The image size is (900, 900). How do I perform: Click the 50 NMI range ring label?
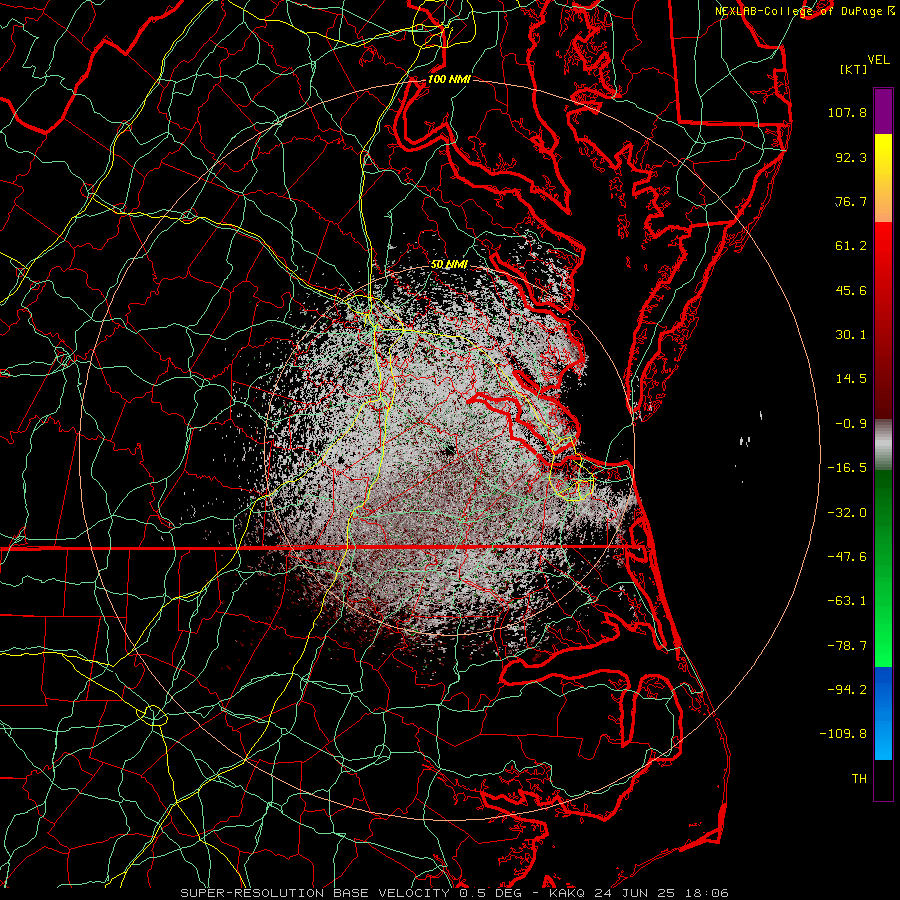(449, 264)
